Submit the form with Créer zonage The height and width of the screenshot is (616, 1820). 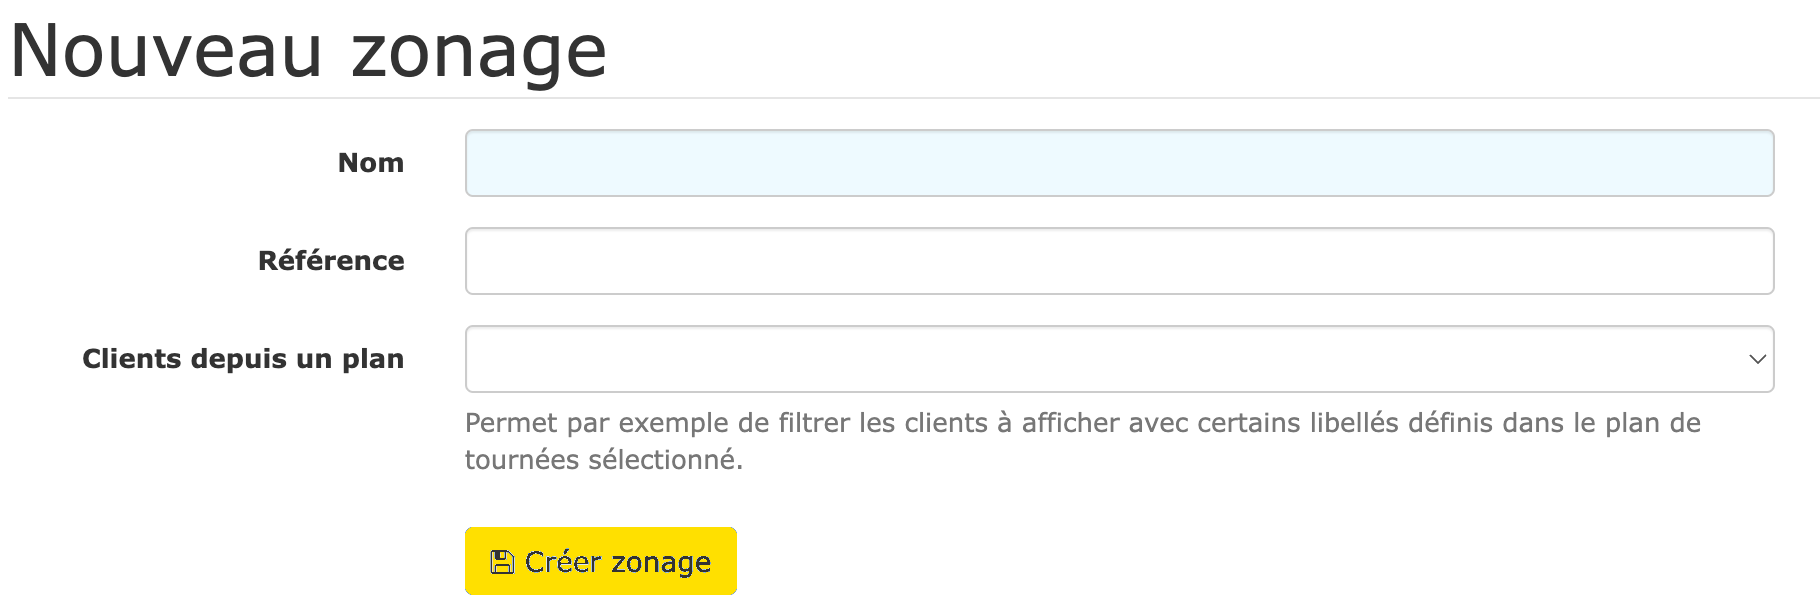point(600,561)
